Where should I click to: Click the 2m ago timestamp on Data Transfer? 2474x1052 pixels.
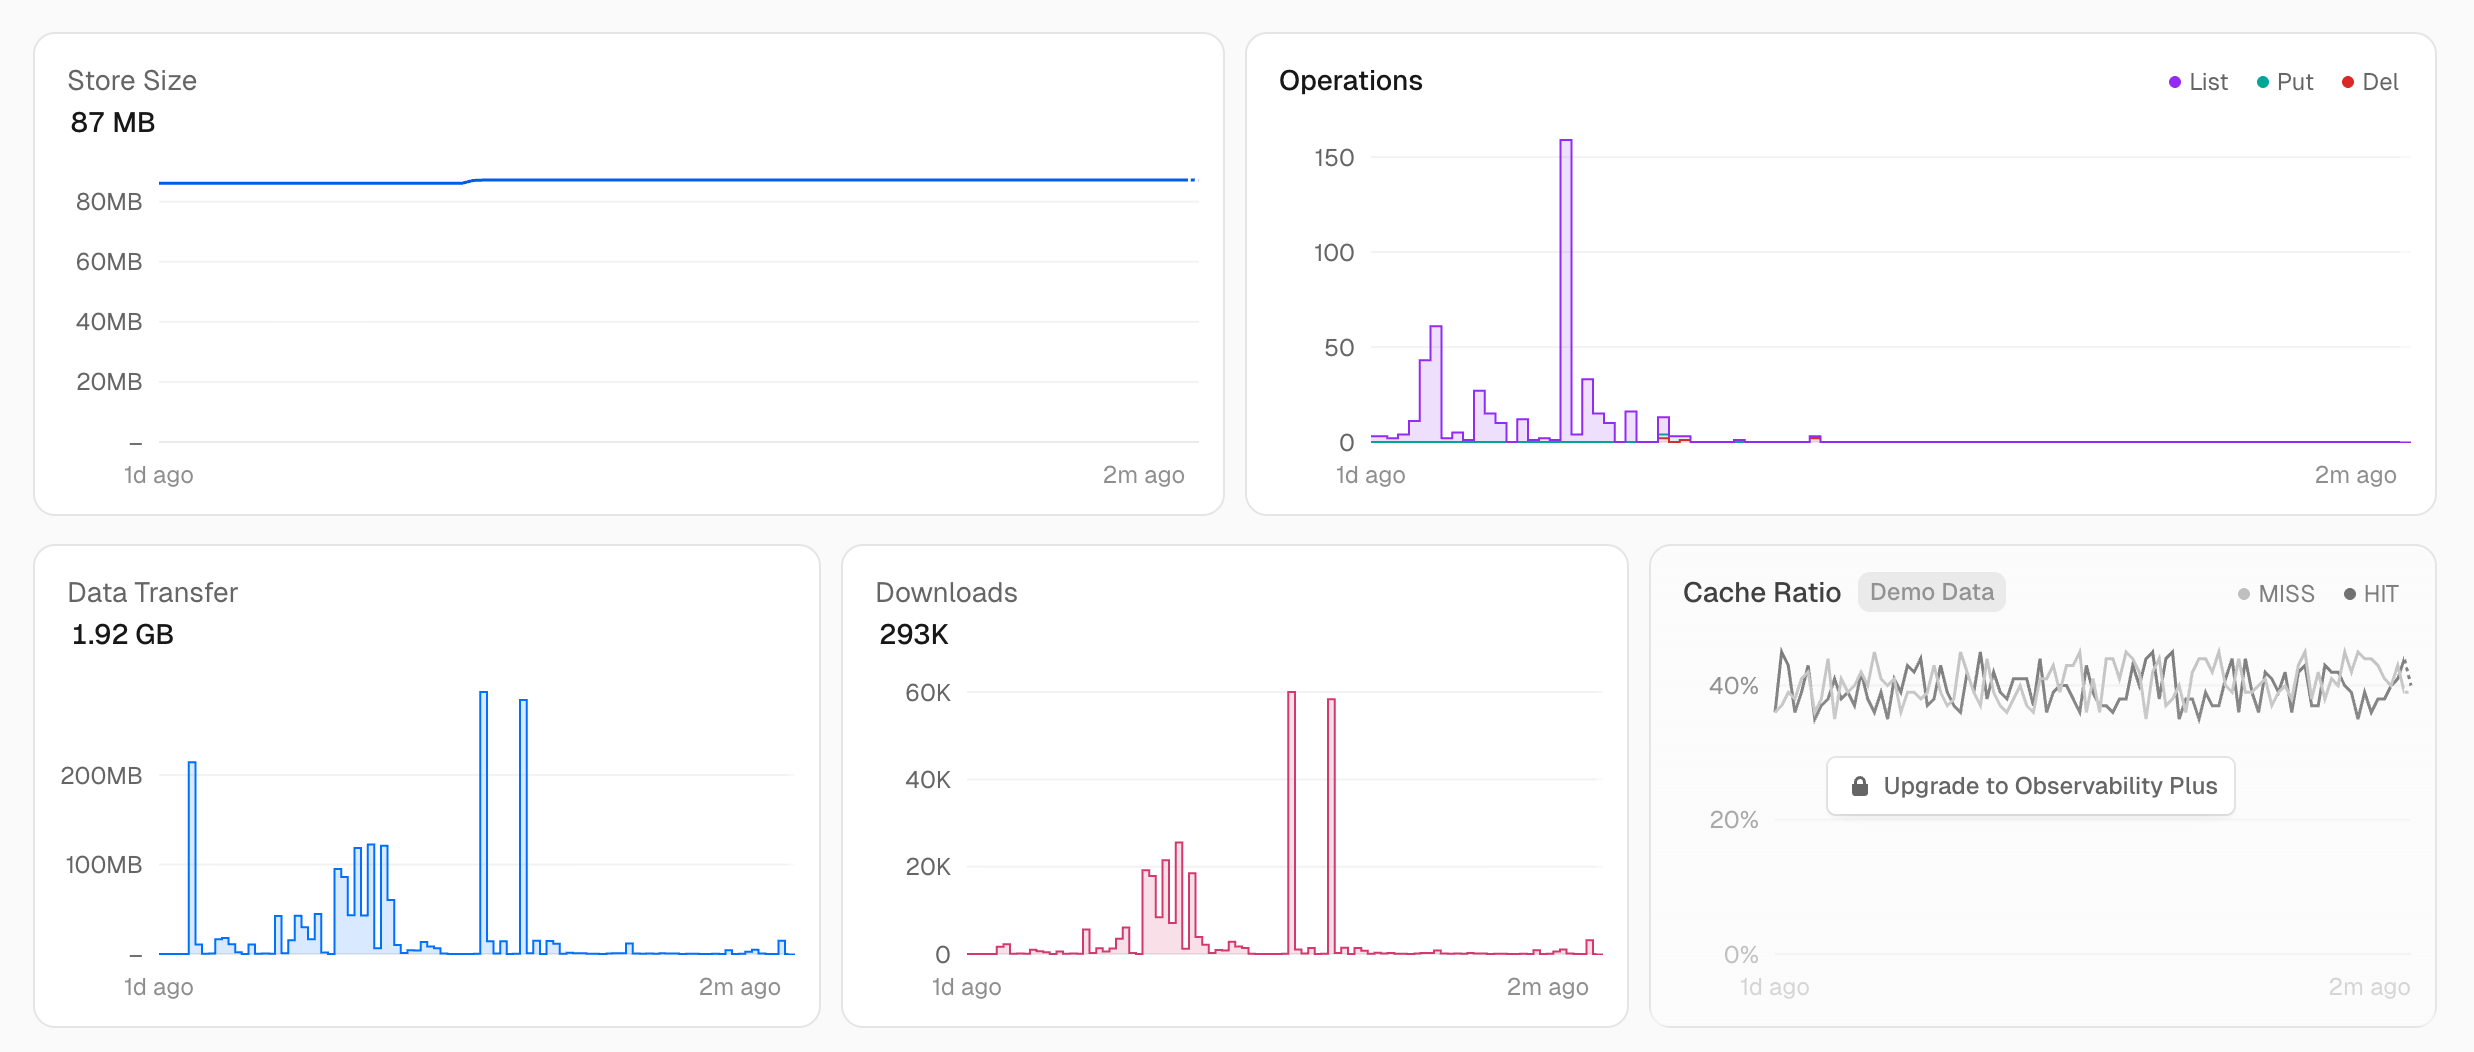[x=741, y=987]
